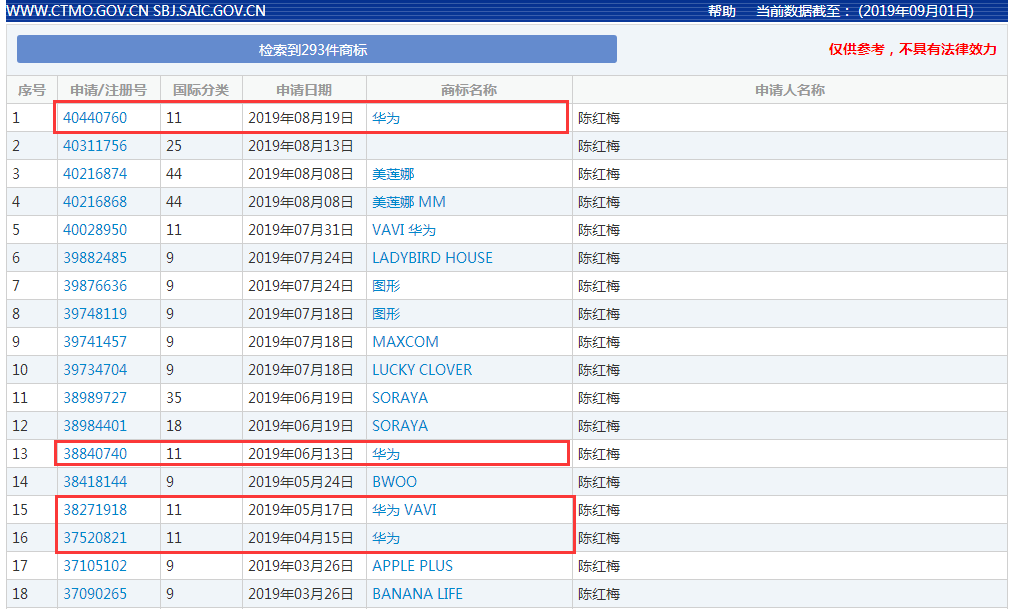1011x609 pixels.
Task: Open registration number 40311756
Action: (x=95, y=146)
